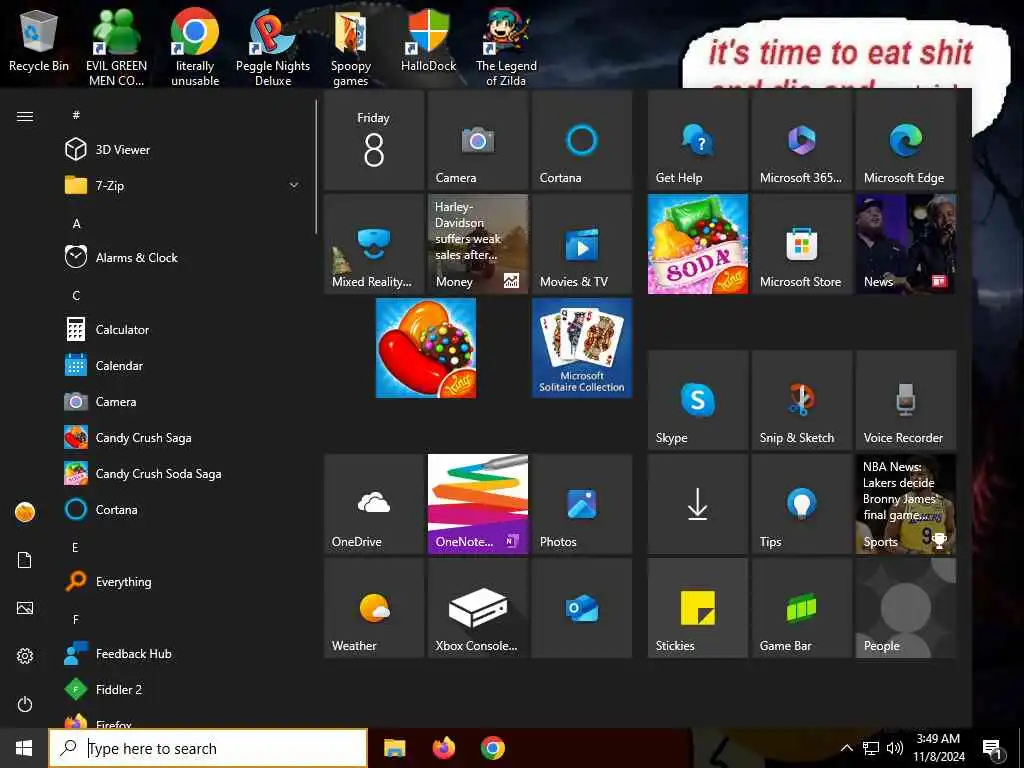
Task: Open the notification Action Center
Action: [993, 749]
